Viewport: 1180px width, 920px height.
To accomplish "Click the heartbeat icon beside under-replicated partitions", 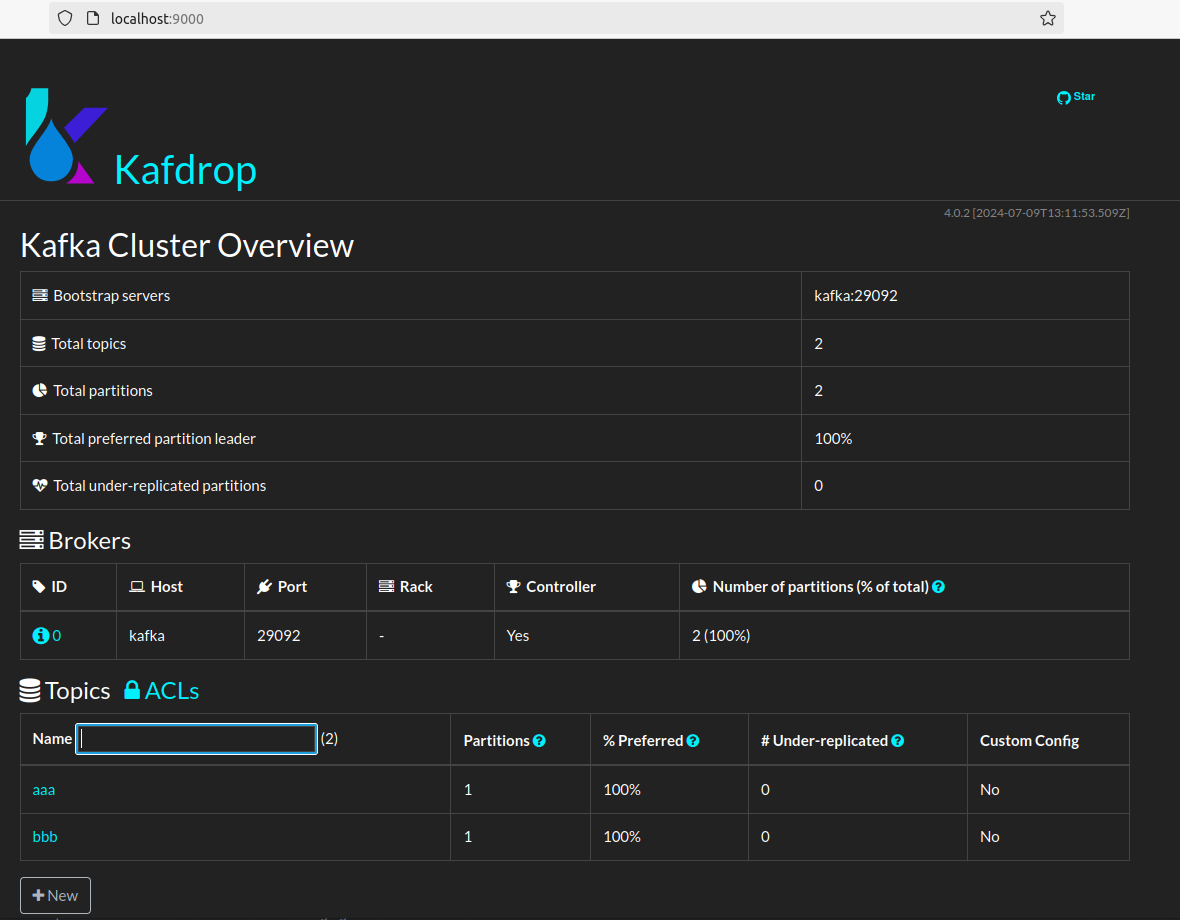I will (x=40, y=486).
